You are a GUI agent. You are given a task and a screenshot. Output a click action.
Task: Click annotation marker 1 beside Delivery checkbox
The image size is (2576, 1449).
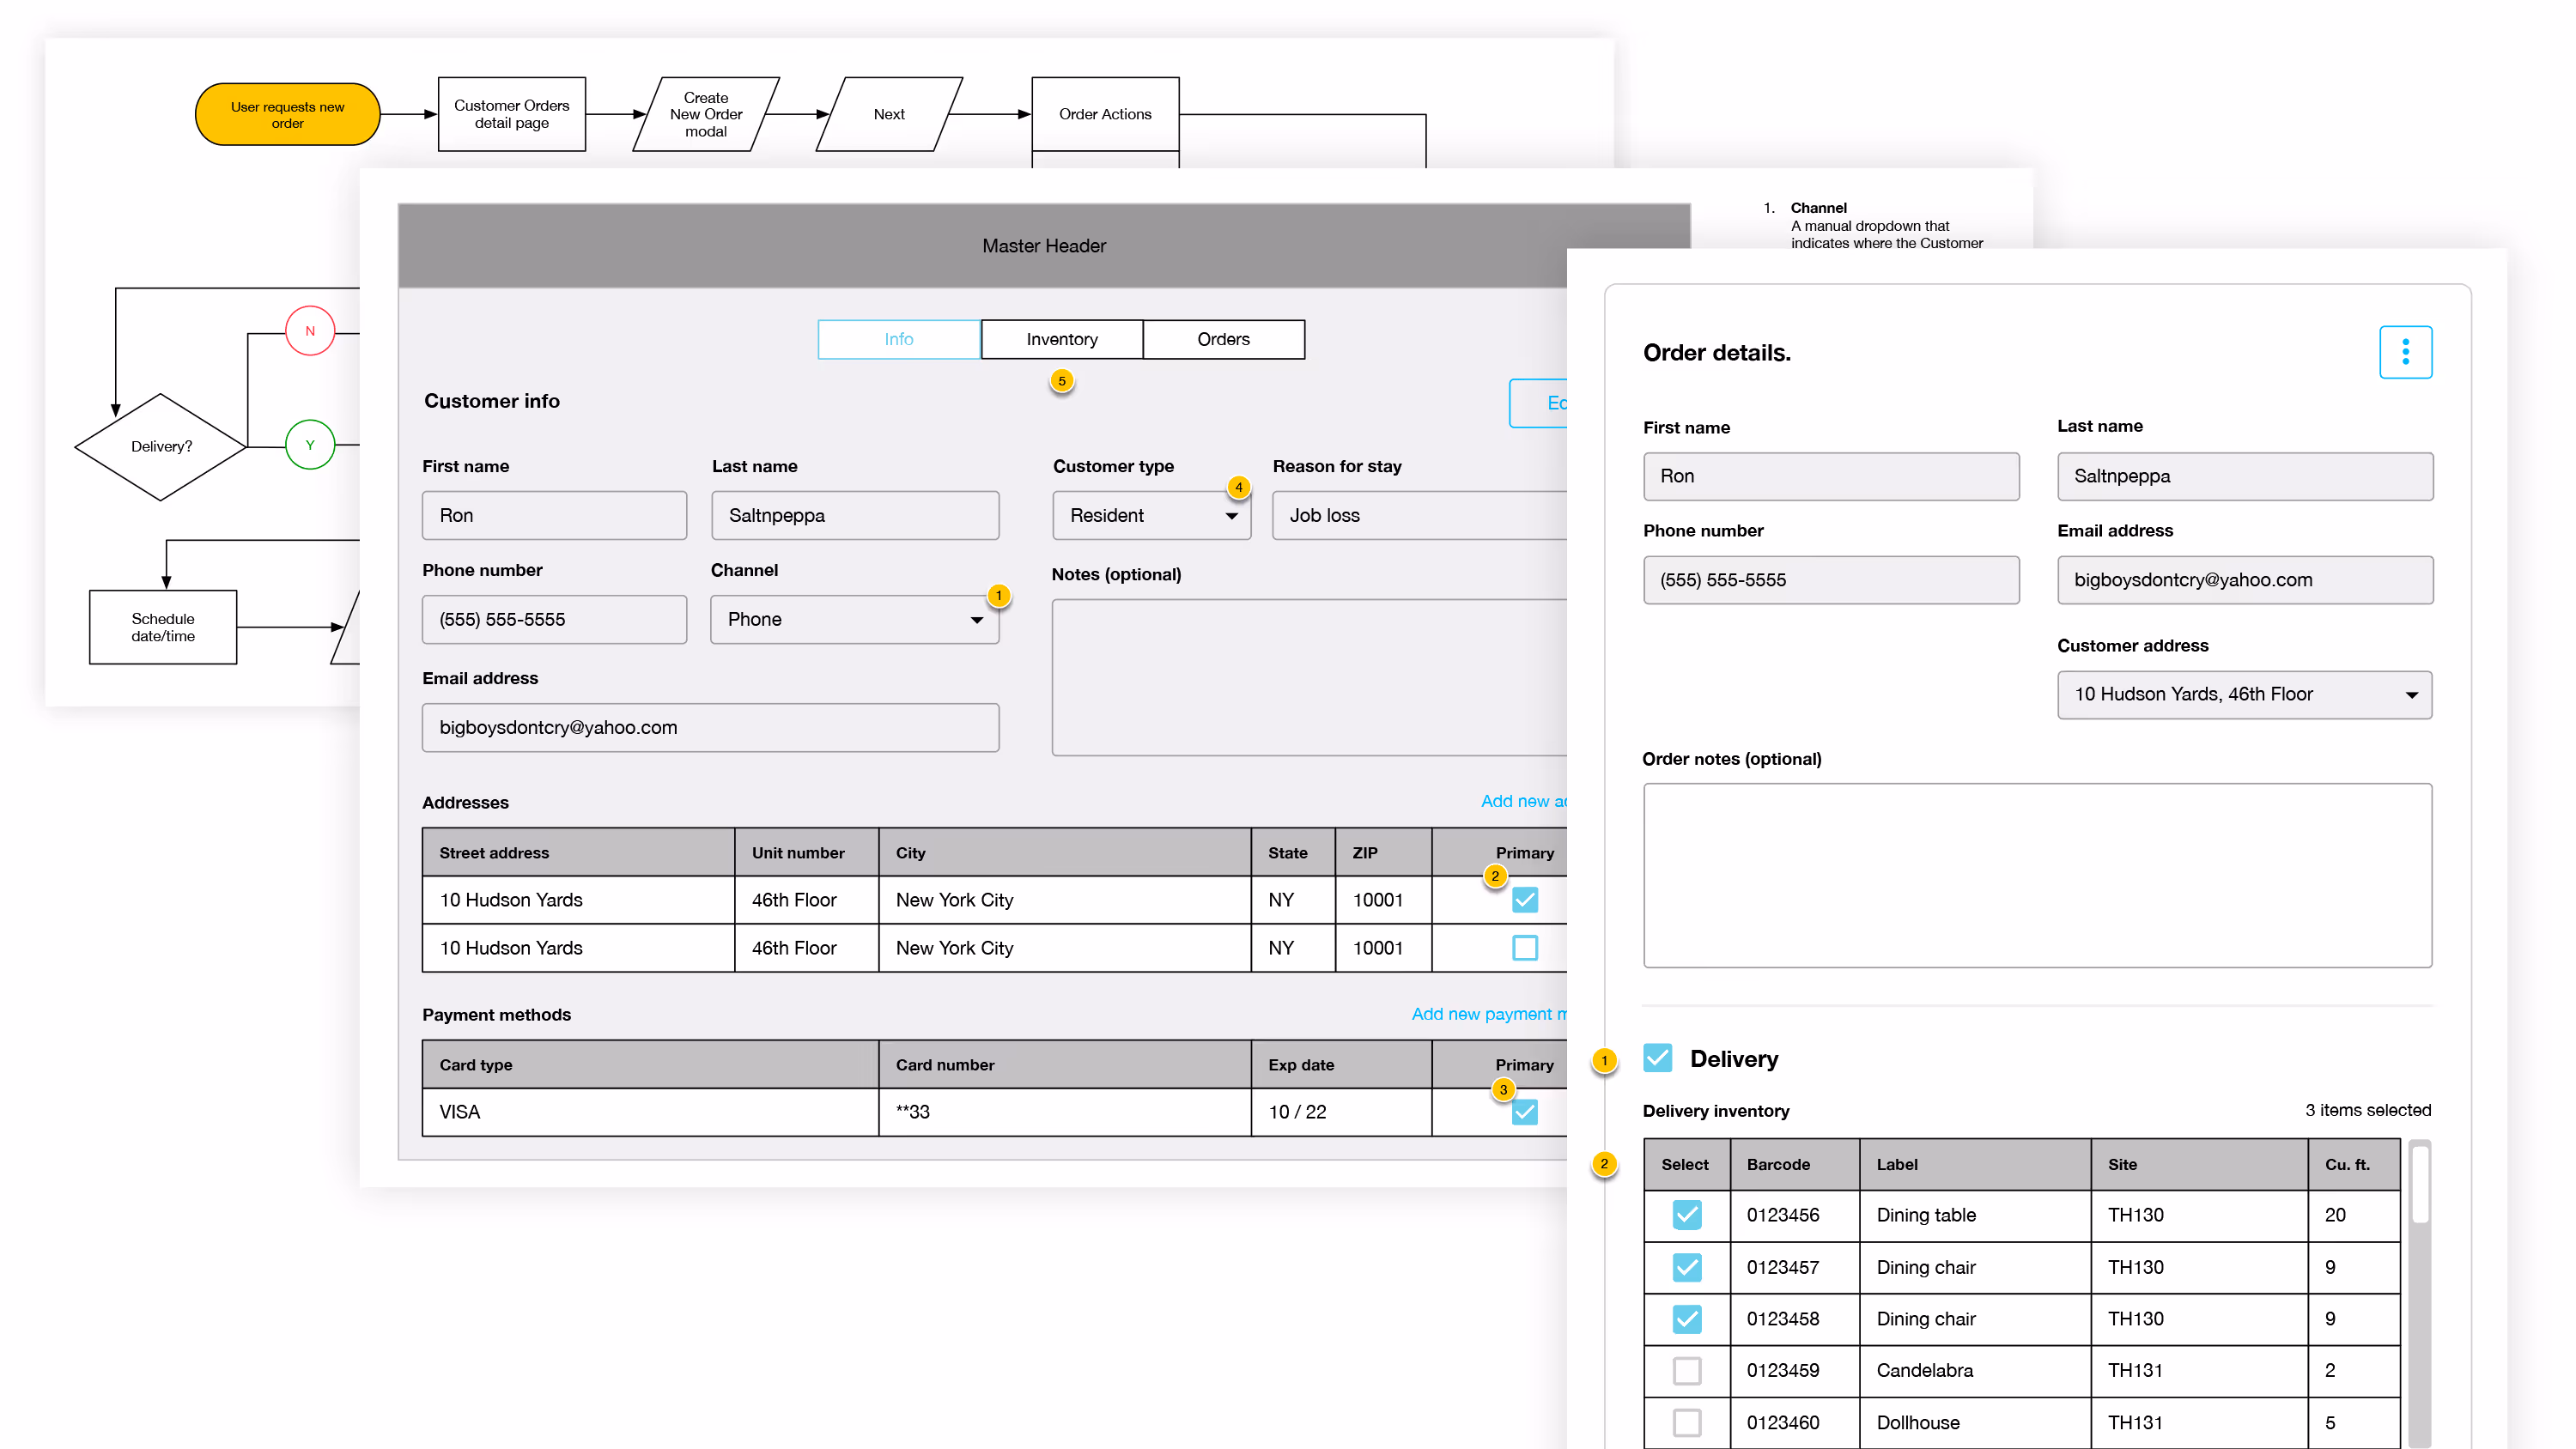tap(1604, 1060)
